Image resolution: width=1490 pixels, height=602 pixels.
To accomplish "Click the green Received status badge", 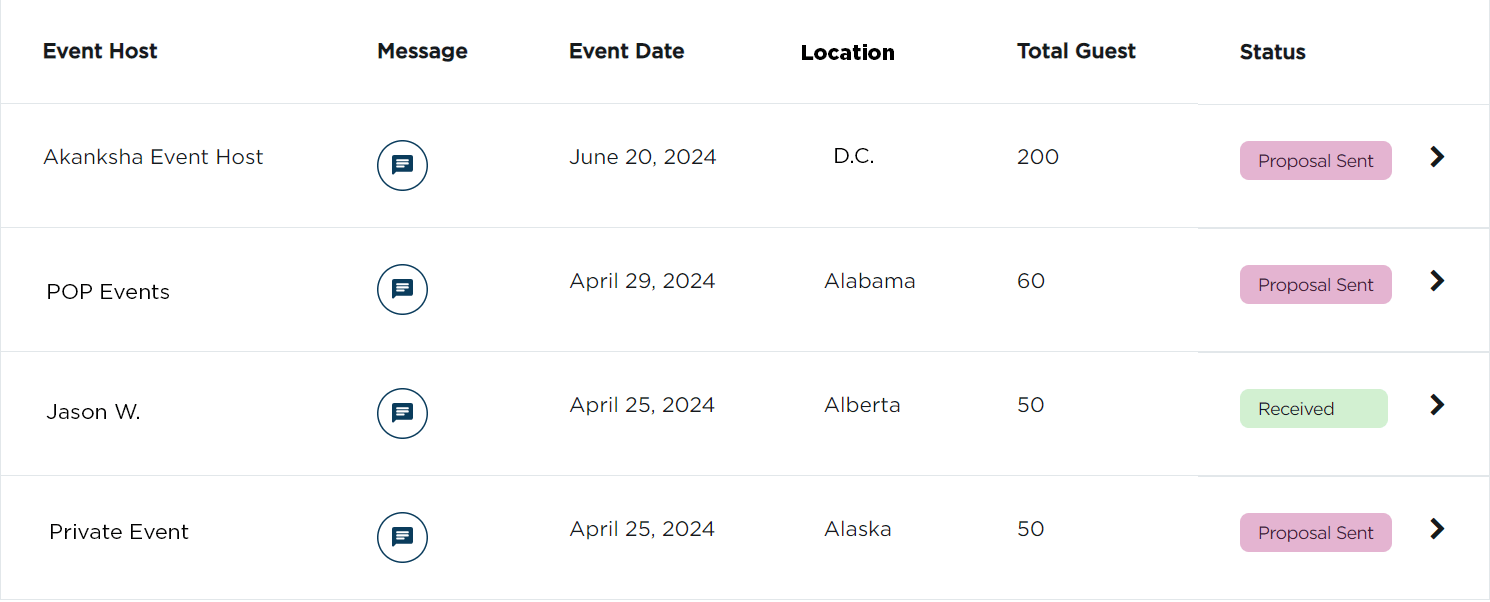I will [x=1314, y=409].
